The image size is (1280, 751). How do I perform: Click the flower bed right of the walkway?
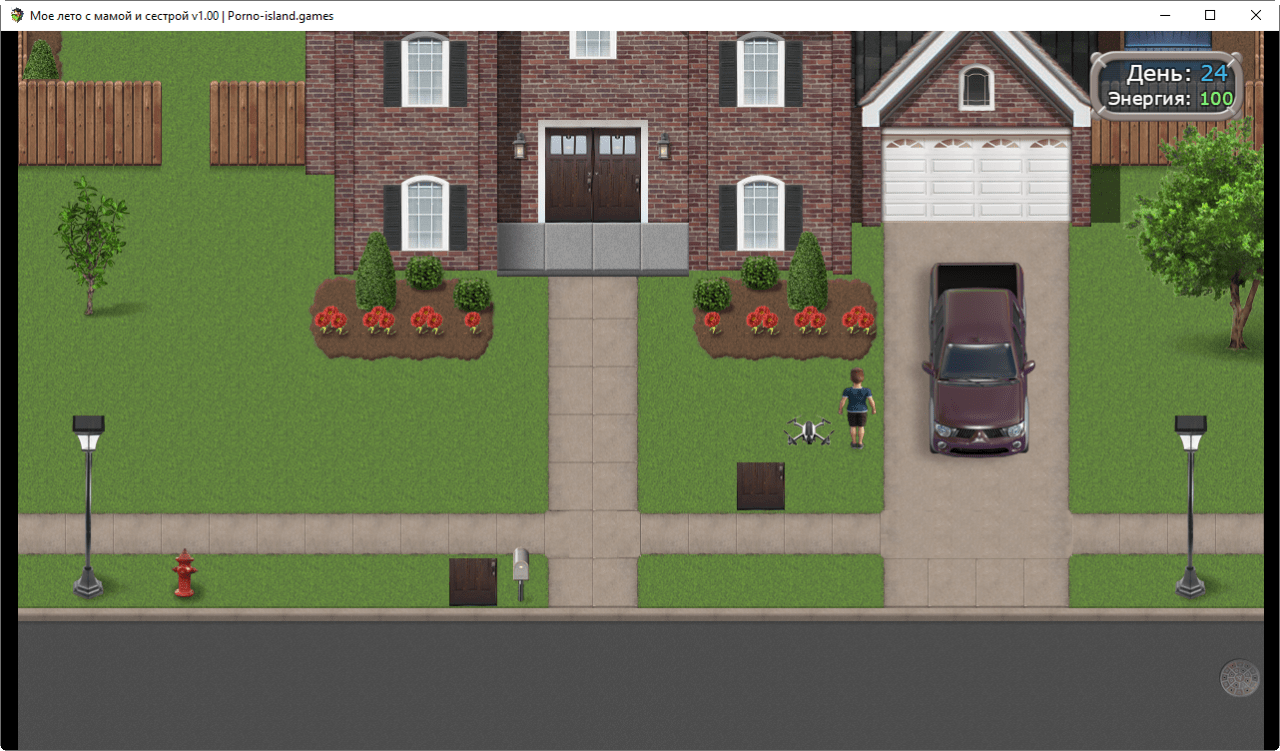pos(784,320)
